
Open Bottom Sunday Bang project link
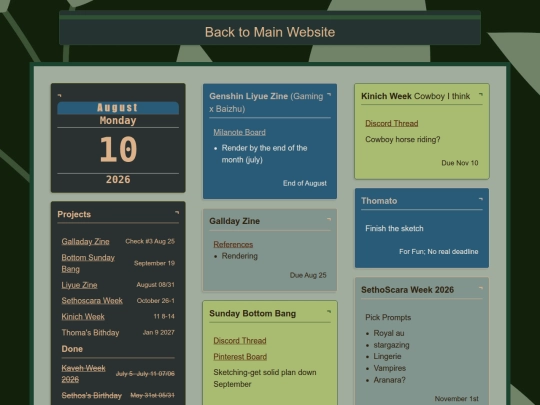[88, 263]
